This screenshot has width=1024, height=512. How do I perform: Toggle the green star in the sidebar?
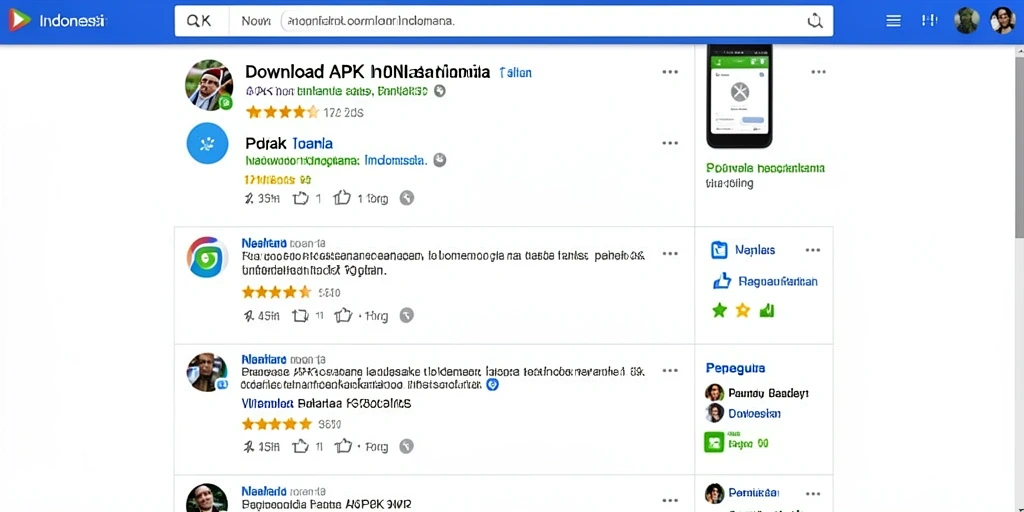[719, 310]
